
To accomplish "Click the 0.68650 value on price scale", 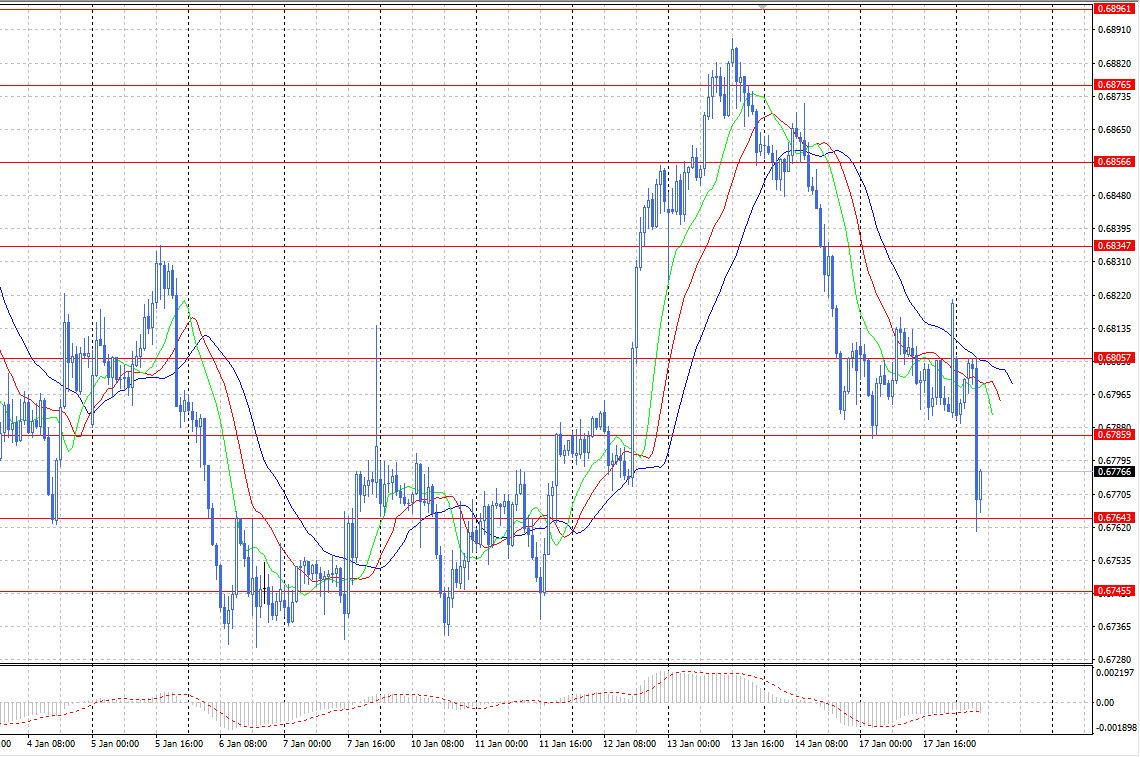I will [1114, 130].
